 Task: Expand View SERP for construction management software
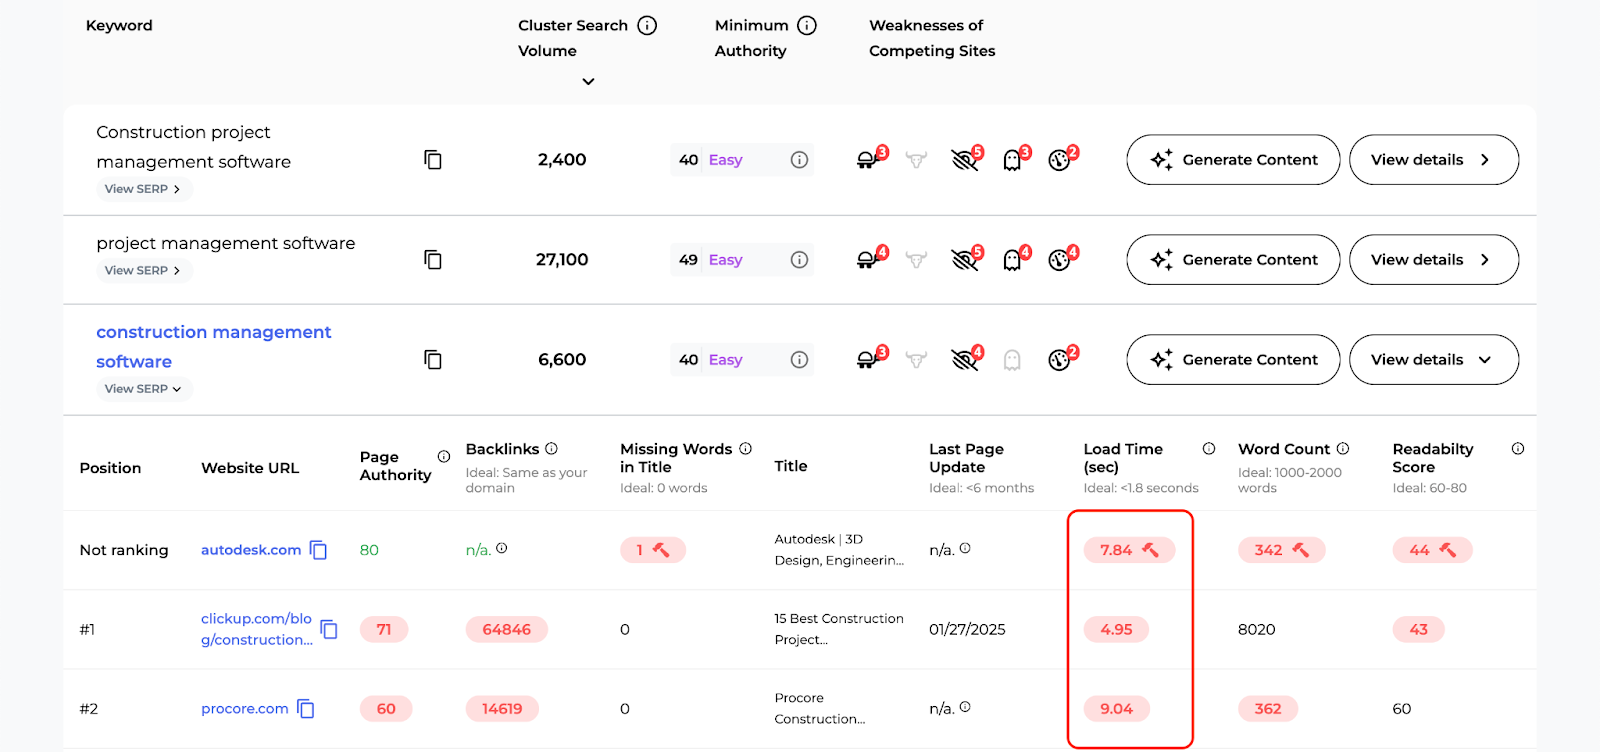click(143, 389)
